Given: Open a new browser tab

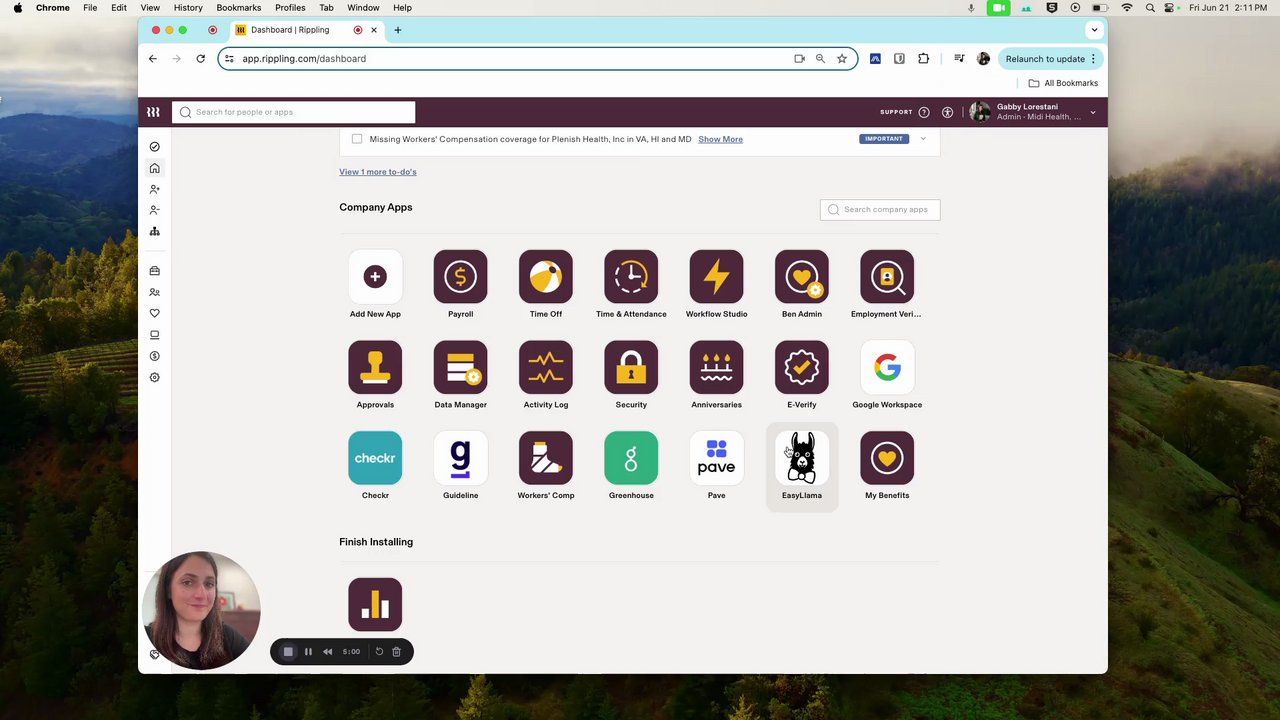Looking at the screenshot, I should tap(397, 30).
